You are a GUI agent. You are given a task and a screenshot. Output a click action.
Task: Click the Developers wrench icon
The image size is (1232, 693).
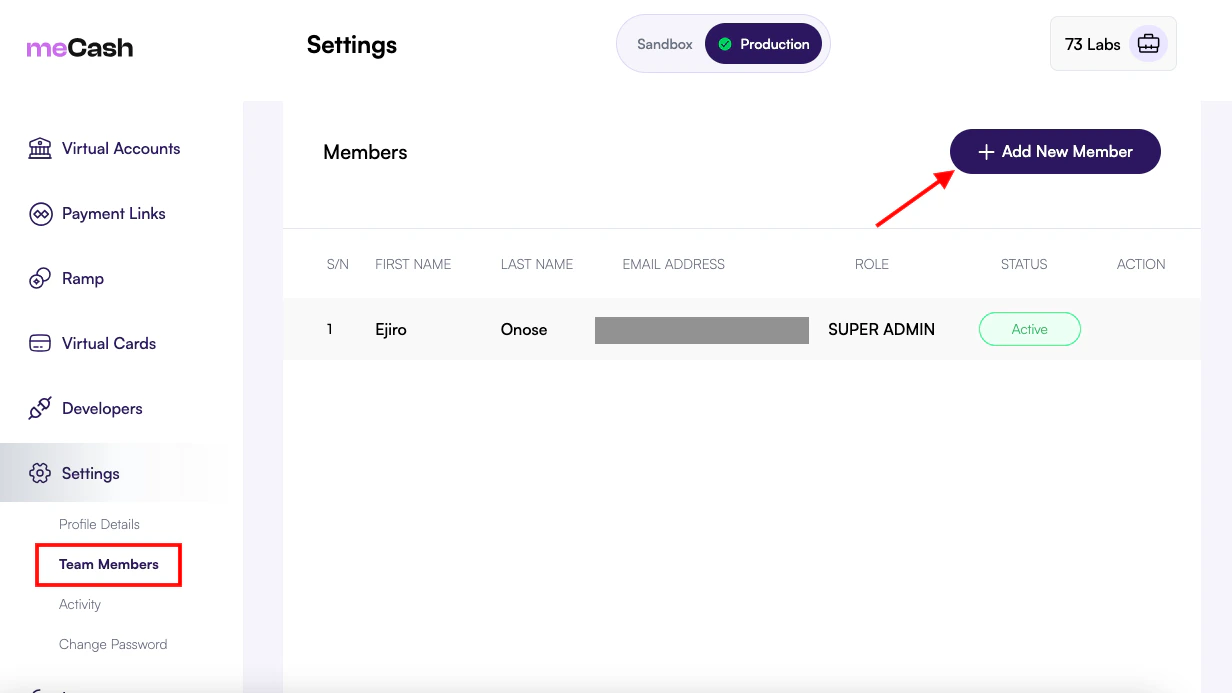[39, 408]
